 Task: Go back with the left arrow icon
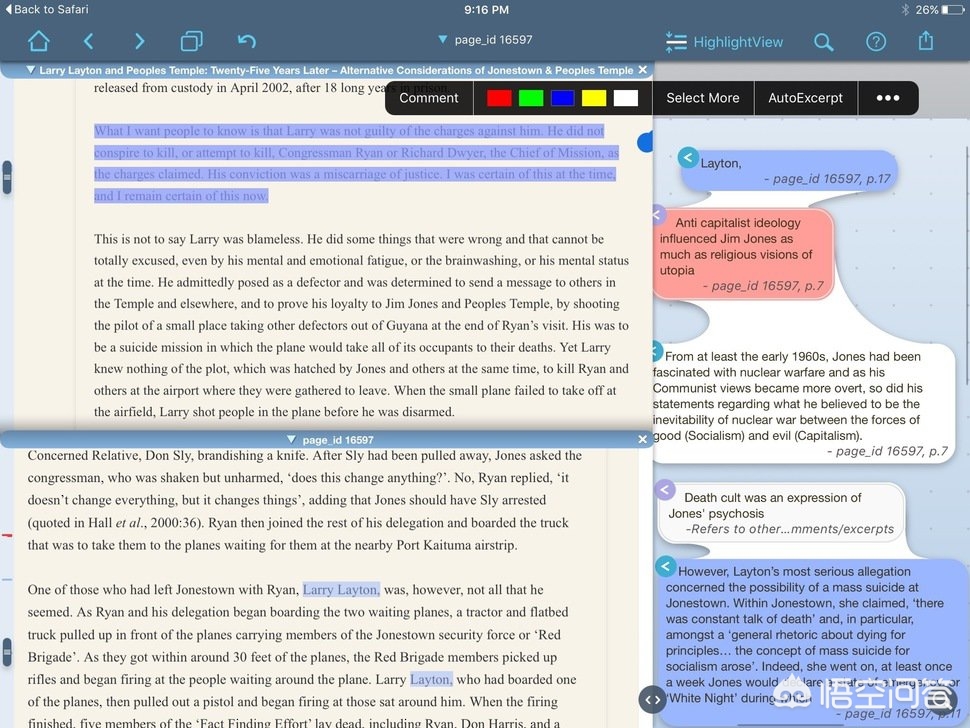88,41
